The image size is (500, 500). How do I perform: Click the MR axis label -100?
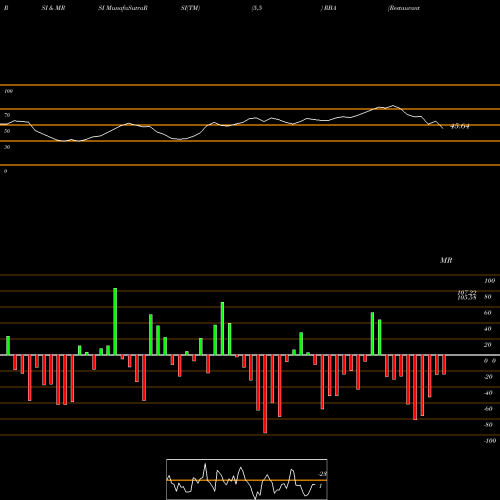pos(489,441)
